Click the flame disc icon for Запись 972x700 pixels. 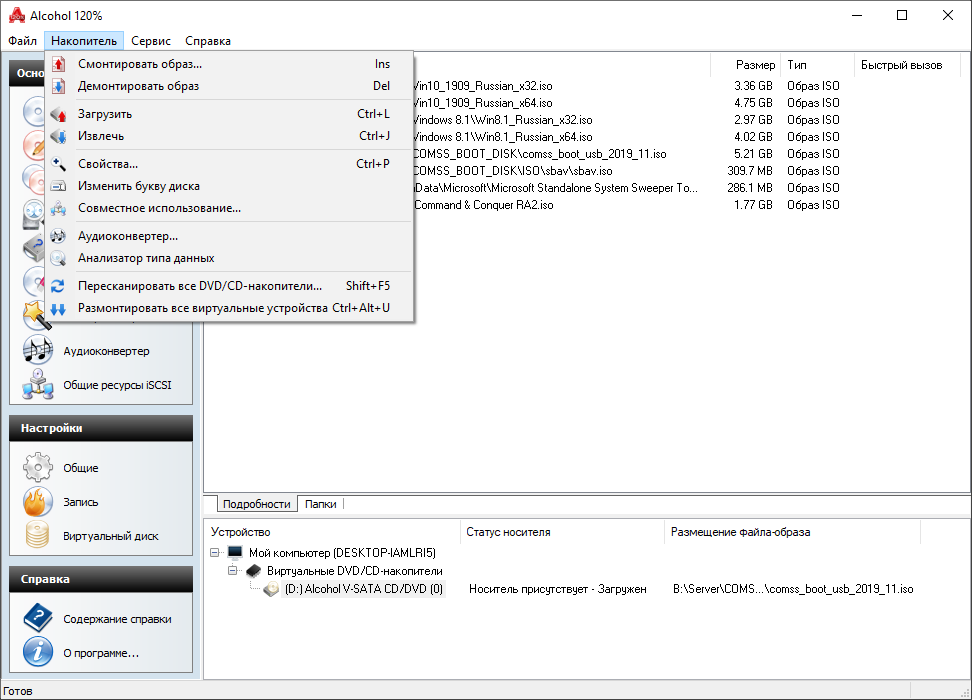tap(38, 502)
